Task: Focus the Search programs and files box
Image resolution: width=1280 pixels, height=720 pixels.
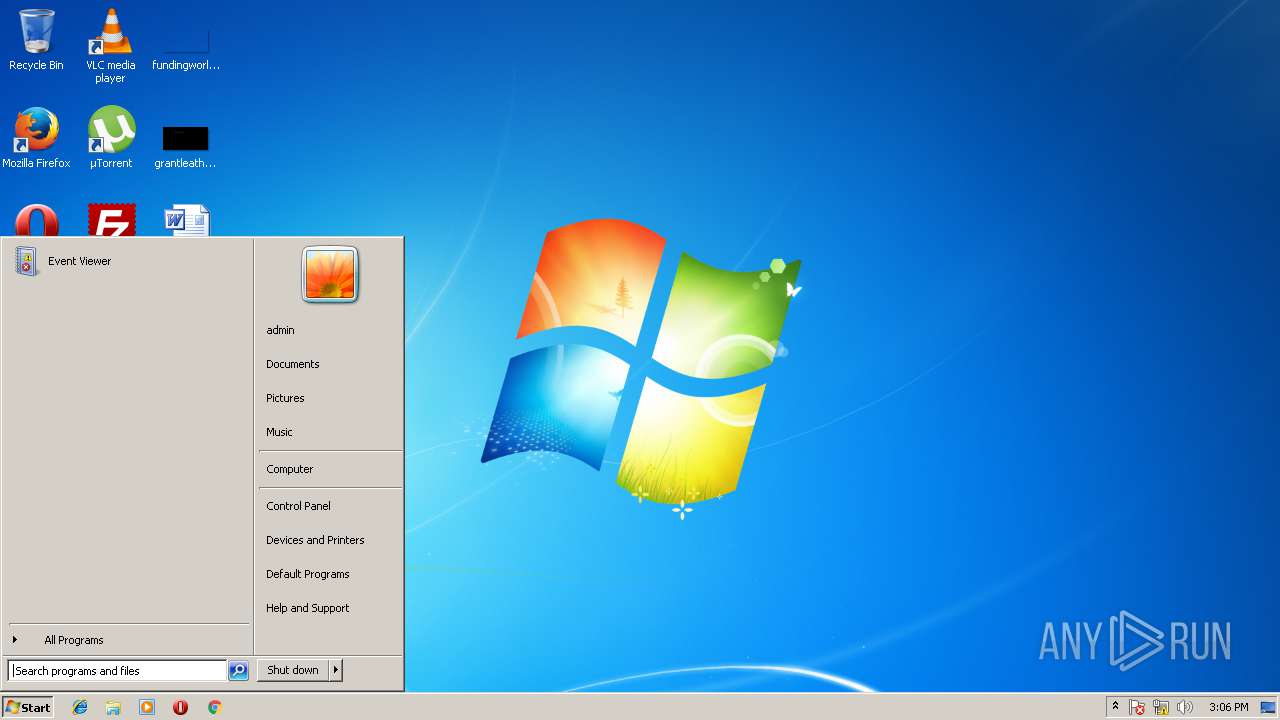Action: [x=117, y=671]
